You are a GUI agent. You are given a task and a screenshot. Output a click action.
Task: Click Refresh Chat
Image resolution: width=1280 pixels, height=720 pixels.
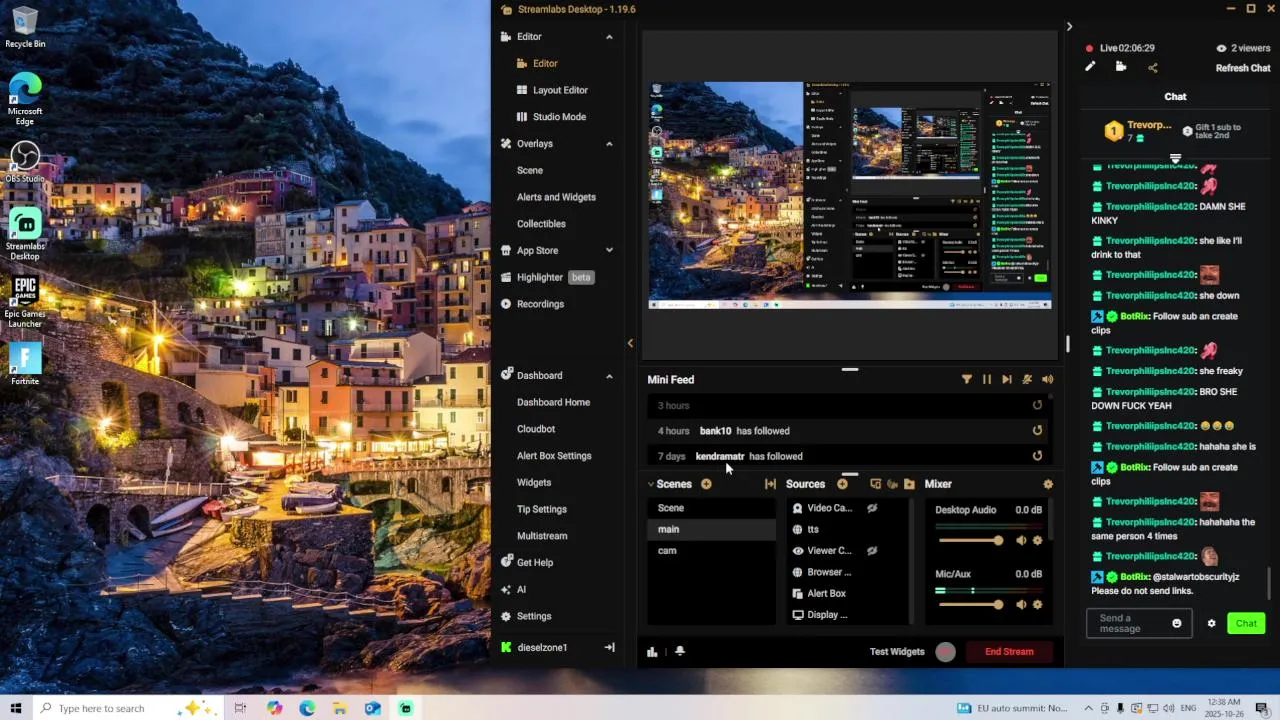click(1243, 68)
